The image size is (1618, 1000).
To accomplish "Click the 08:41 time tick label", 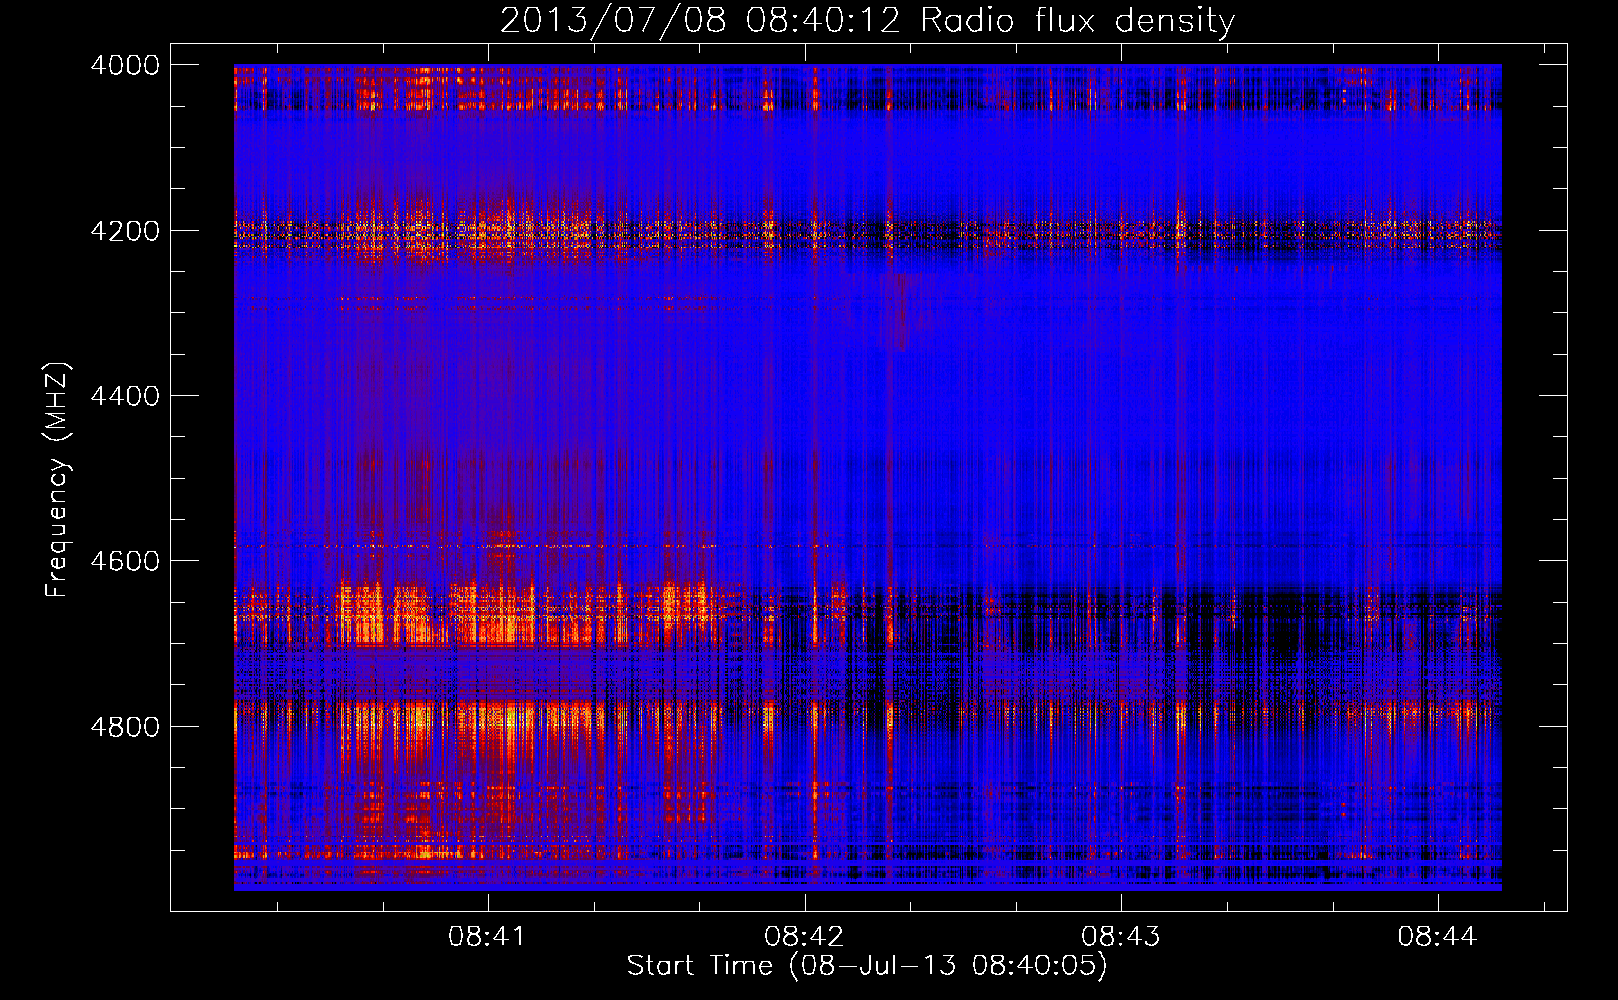I will [487, 937].
